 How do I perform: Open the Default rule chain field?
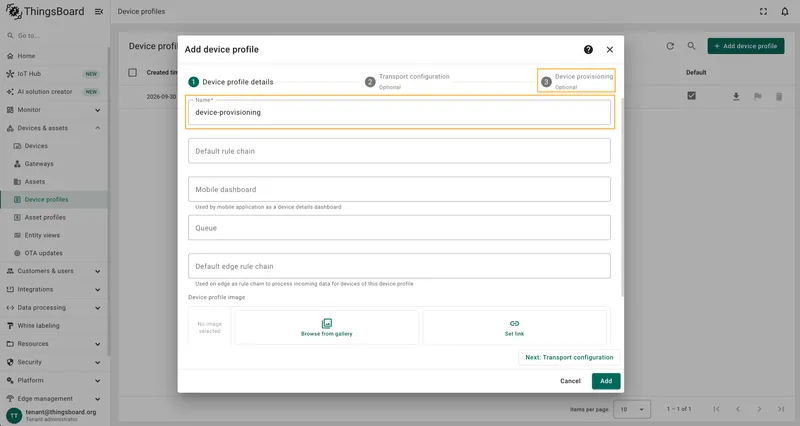tap(399, 151)
